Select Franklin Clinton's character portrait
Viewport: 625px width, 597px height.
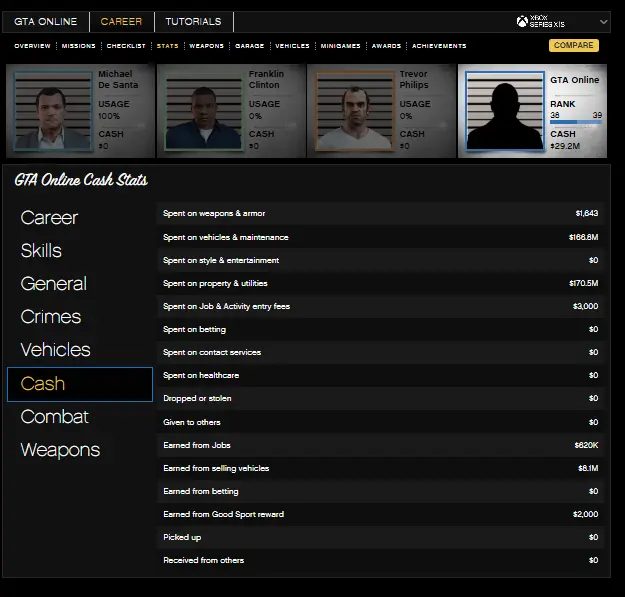[x=204, y=111]
